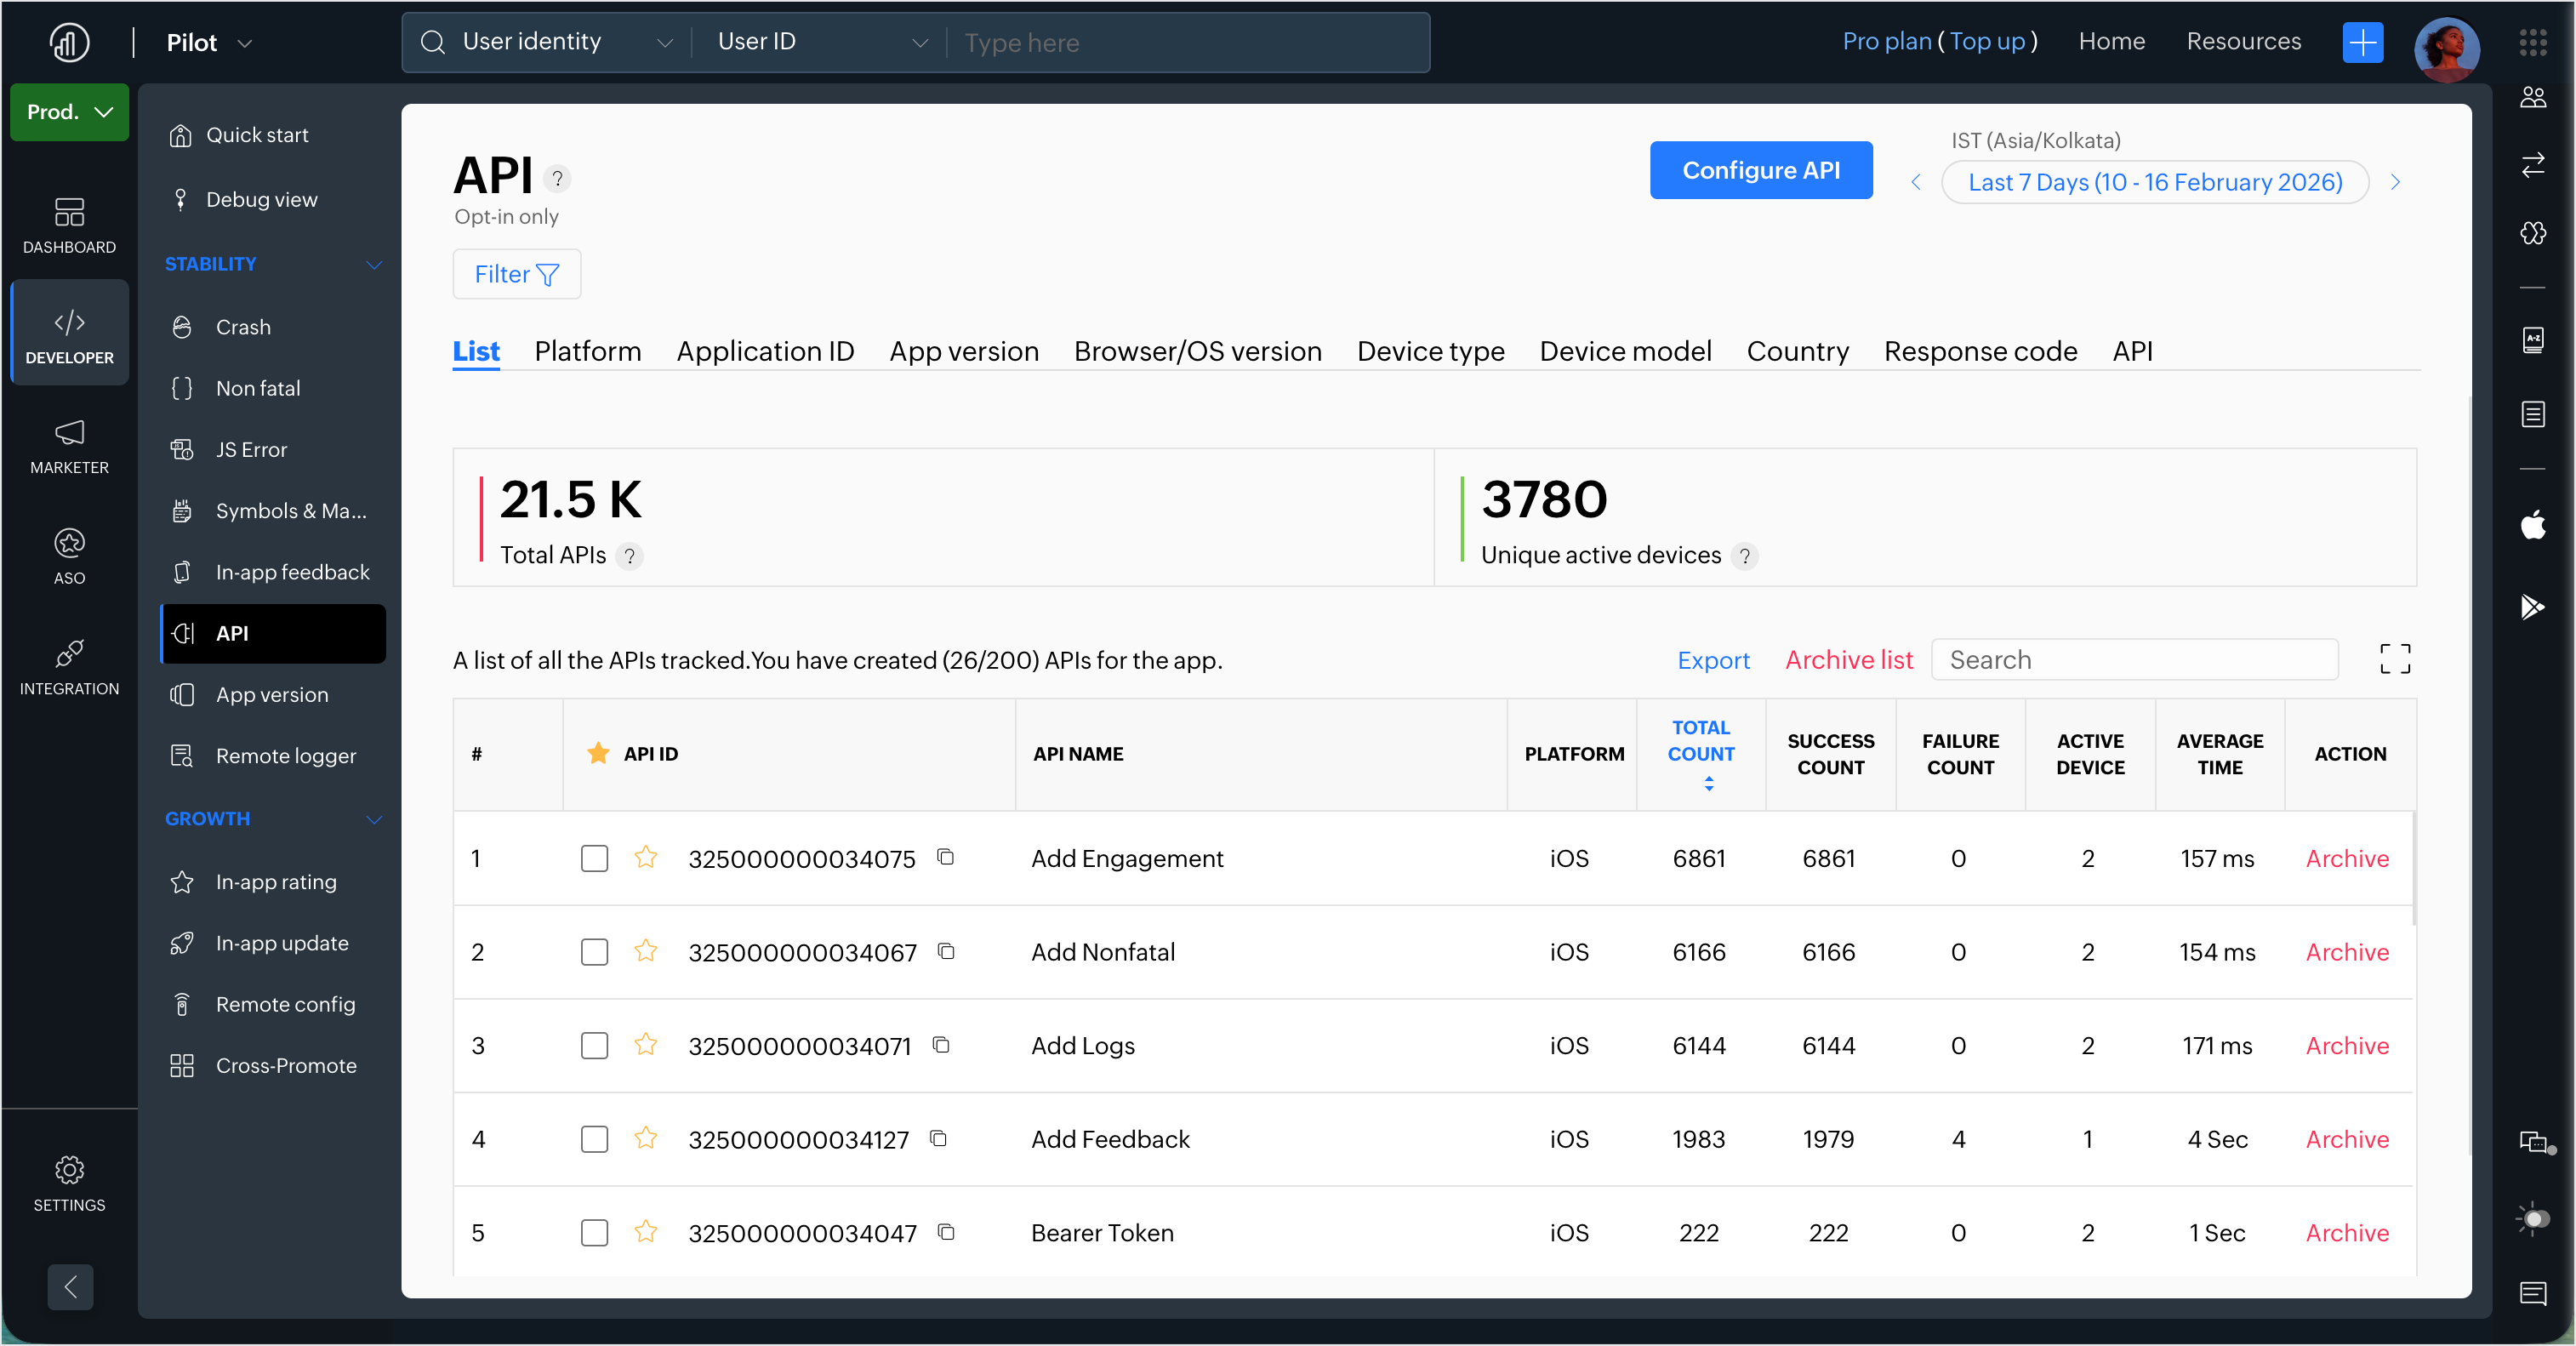Image resolution: width=2576 pixels, height=1346 pixels.
Task: Collapse the sidebar with back arrow
Action: click(x=70, y=1286)
